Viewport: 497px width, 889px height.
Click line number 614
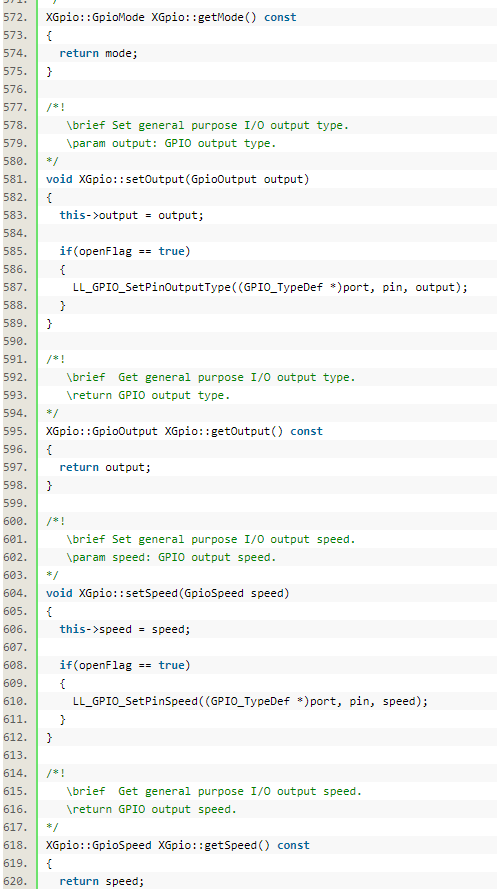15,773
